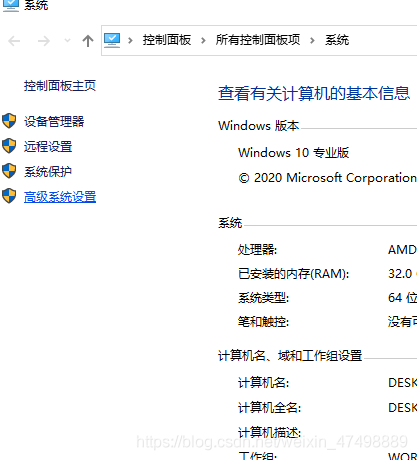The image size is (417, 460).
Task: Open the recent locations dropdown arrow
Action: pyautogui.click(x=67, y=41)
